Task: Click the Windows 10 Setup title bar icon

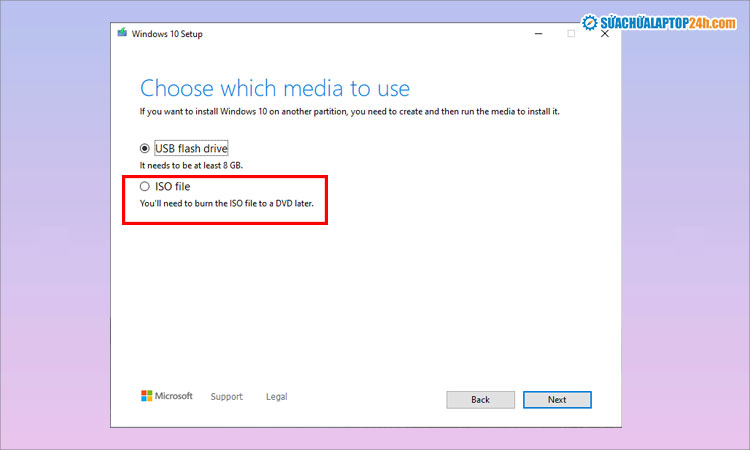Action: 122,32
